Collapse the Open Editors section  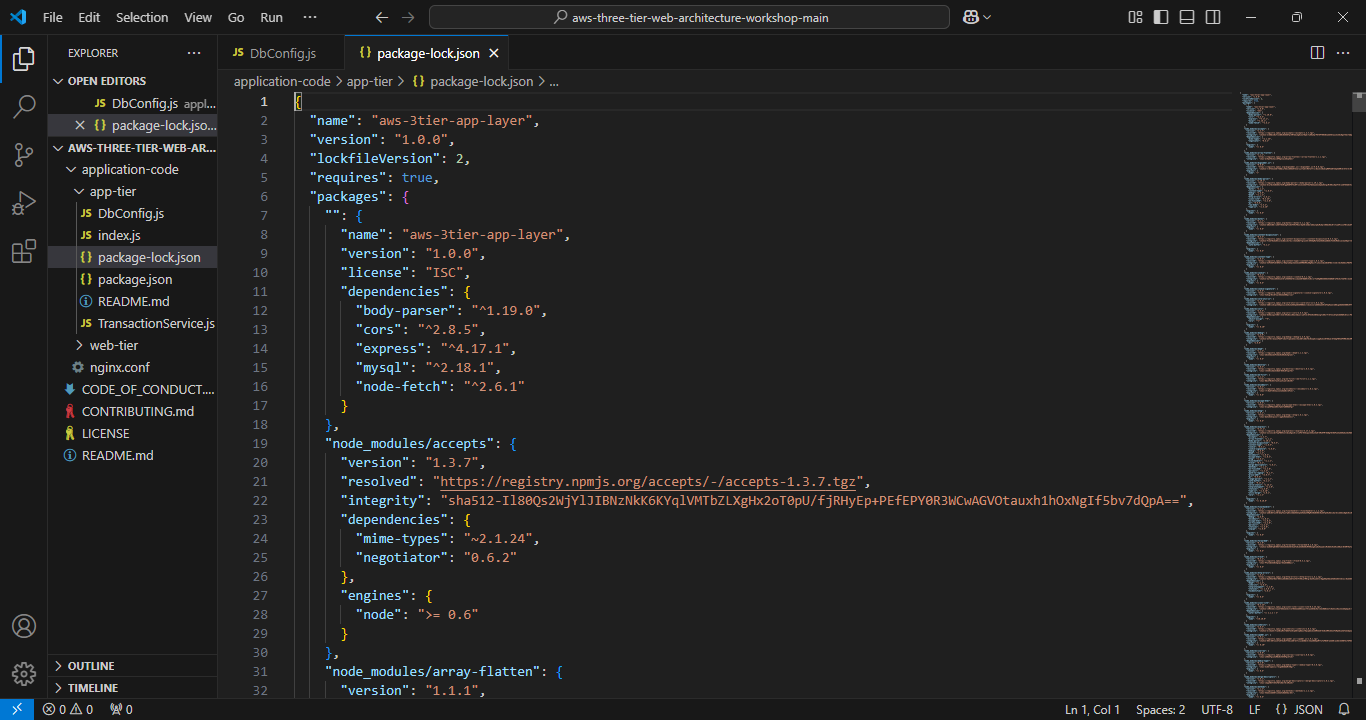pos(58,81)
